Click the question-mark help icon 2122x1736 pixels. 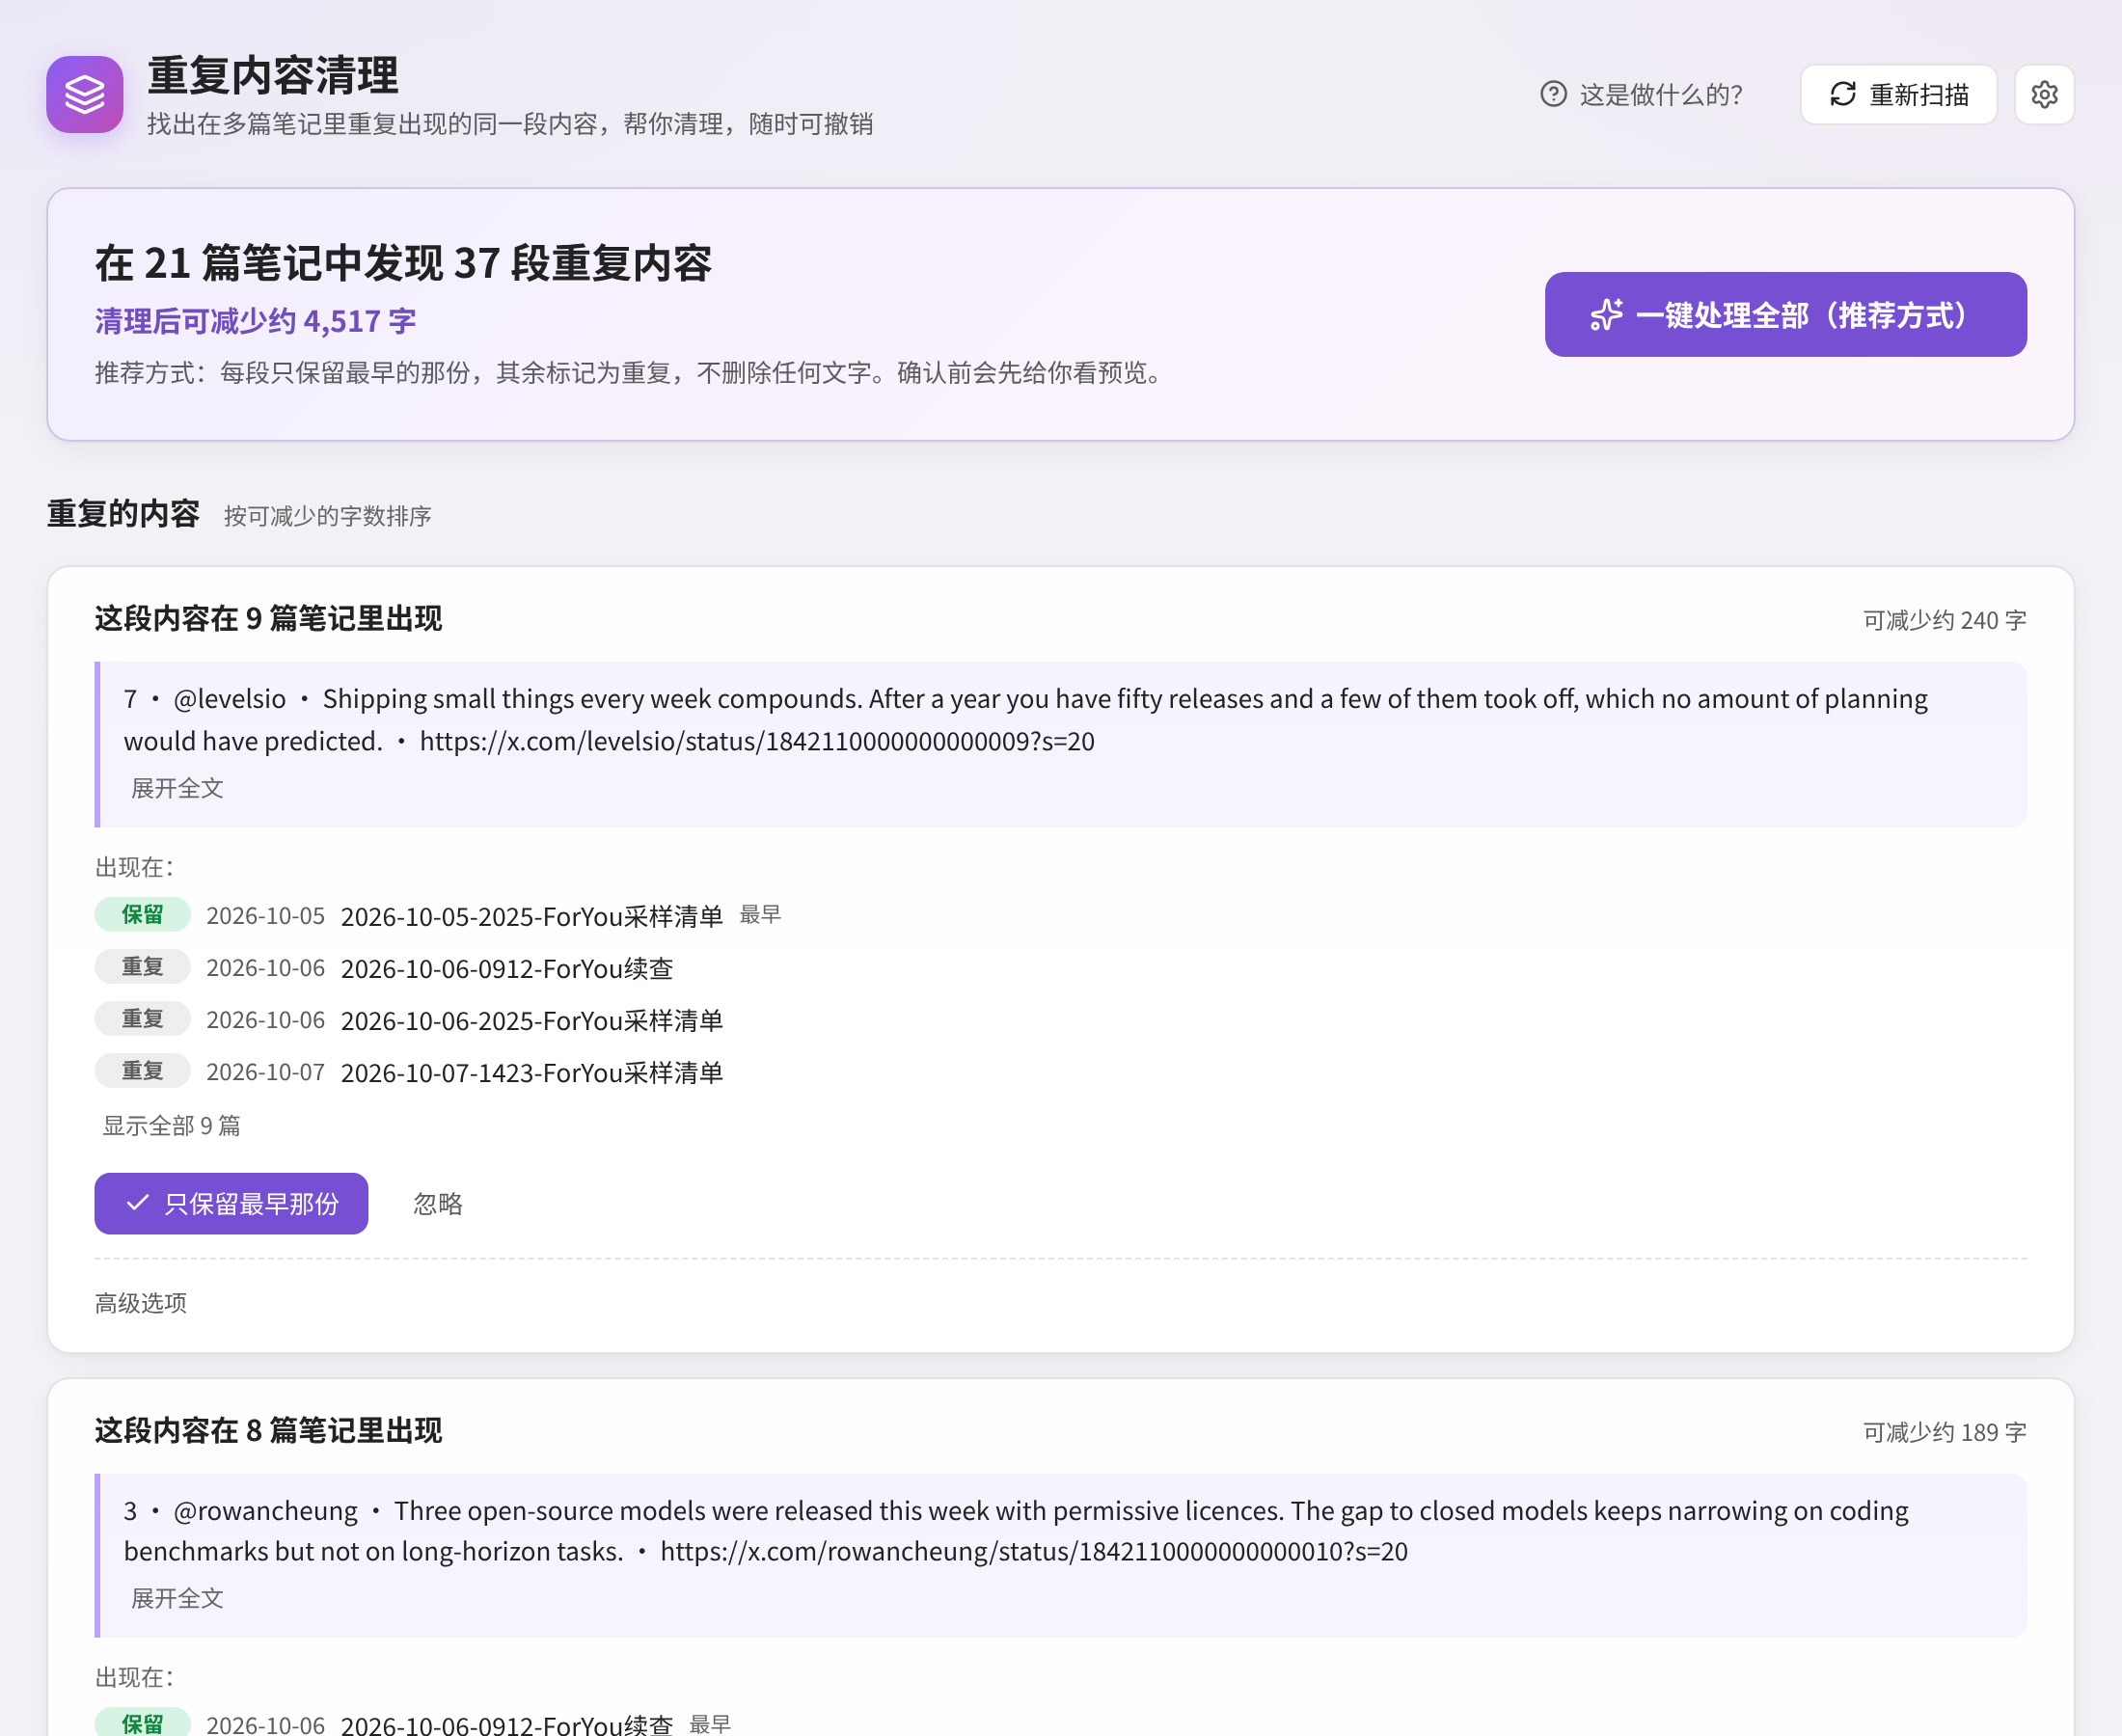pyautogui.click(x=1553, y=94)
